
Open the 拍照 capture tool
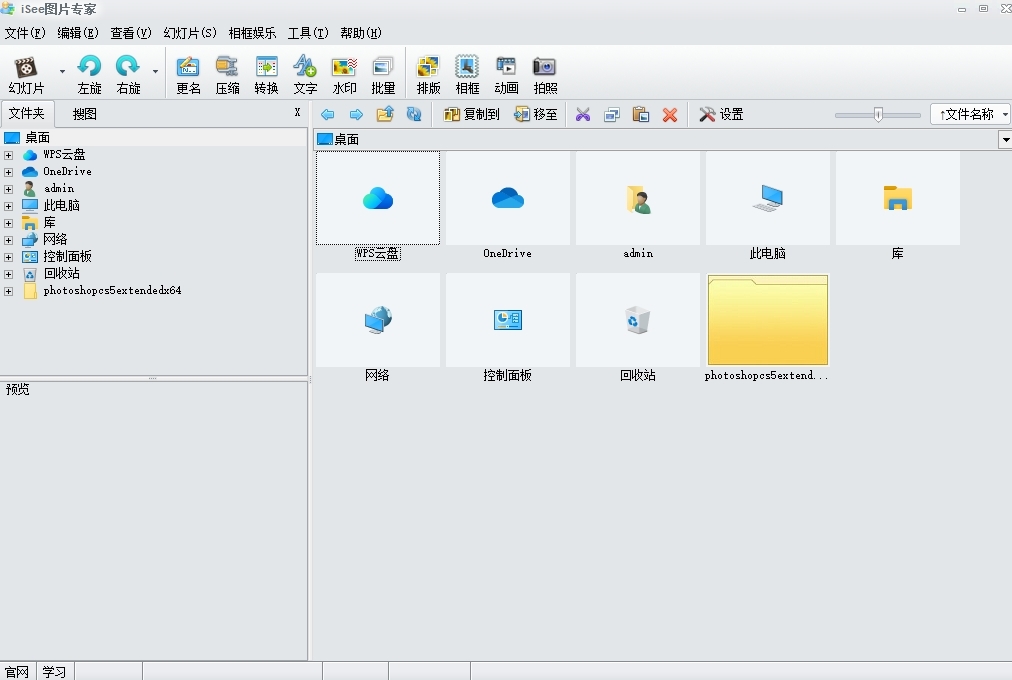(x=545, y=72)
